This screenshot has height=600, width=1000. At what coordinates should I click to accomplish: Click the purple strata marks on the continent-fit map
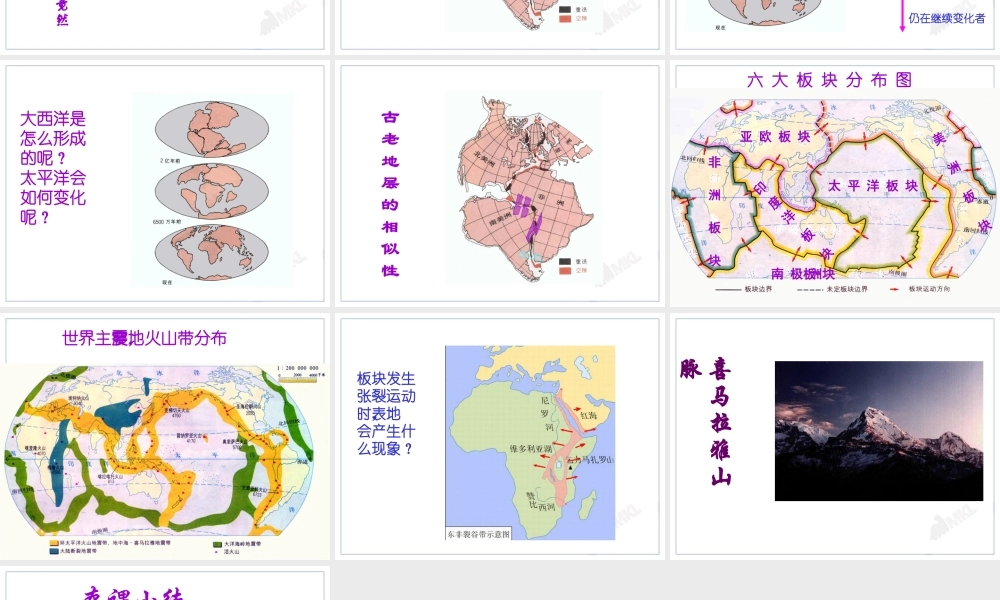click(529, 217)
